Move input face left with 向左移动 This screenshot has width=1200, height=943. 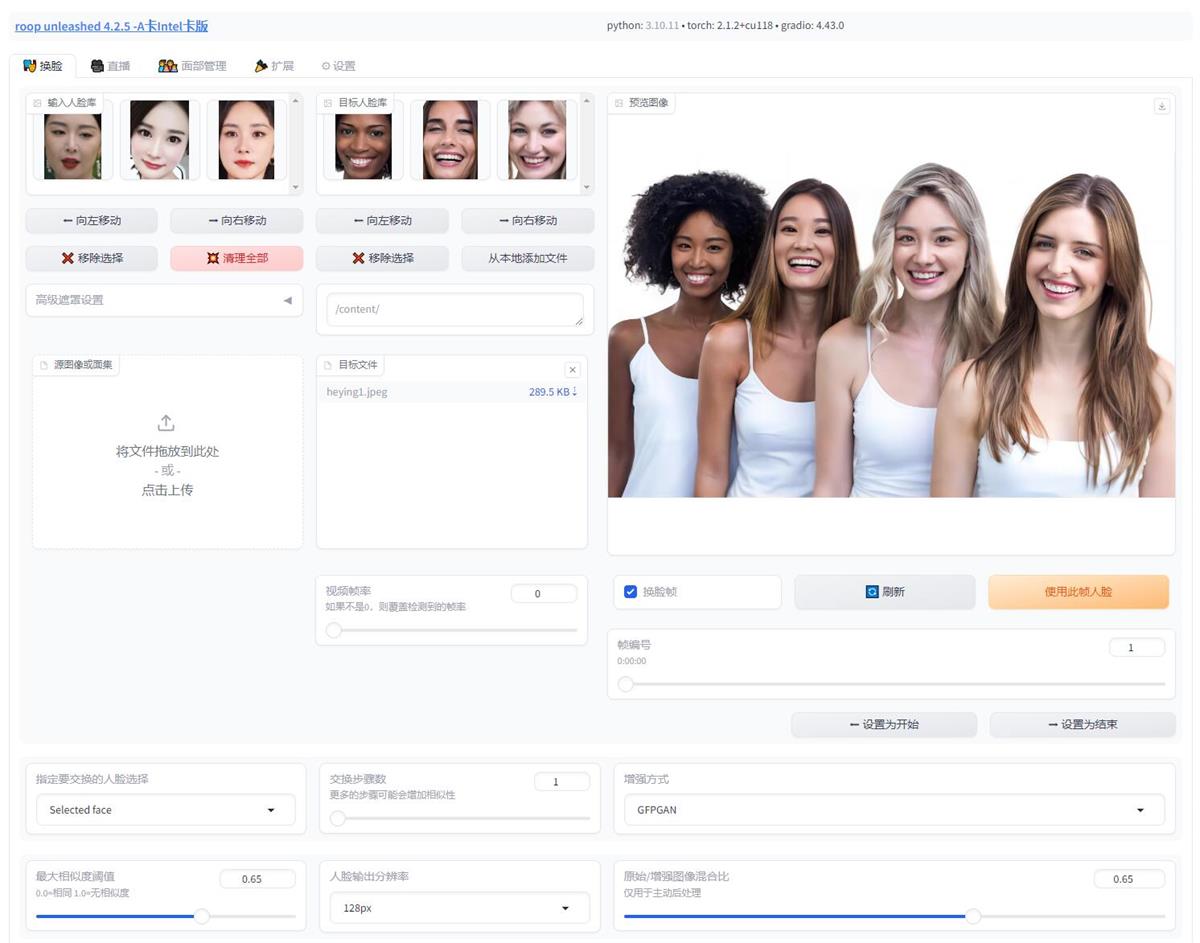pos(91,220)
